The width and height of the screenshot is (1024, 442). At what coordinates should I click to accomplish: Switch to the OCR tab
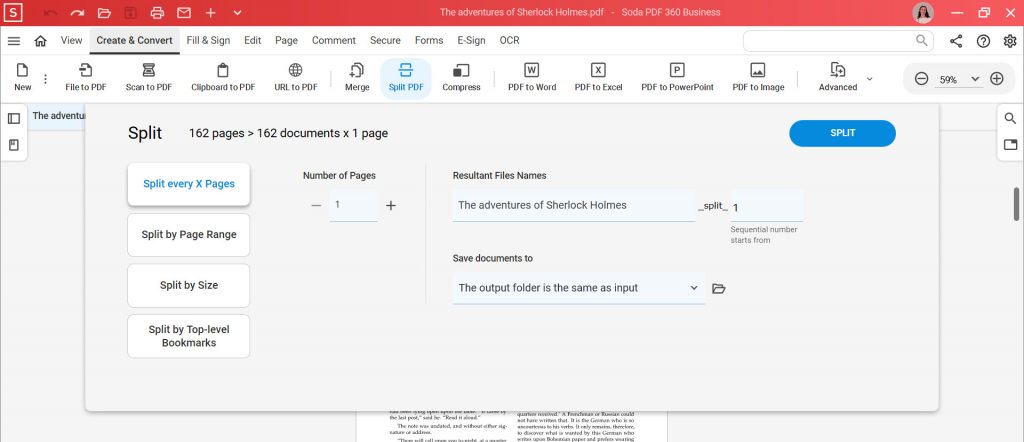pyautogui.click(x=509, y=40)
